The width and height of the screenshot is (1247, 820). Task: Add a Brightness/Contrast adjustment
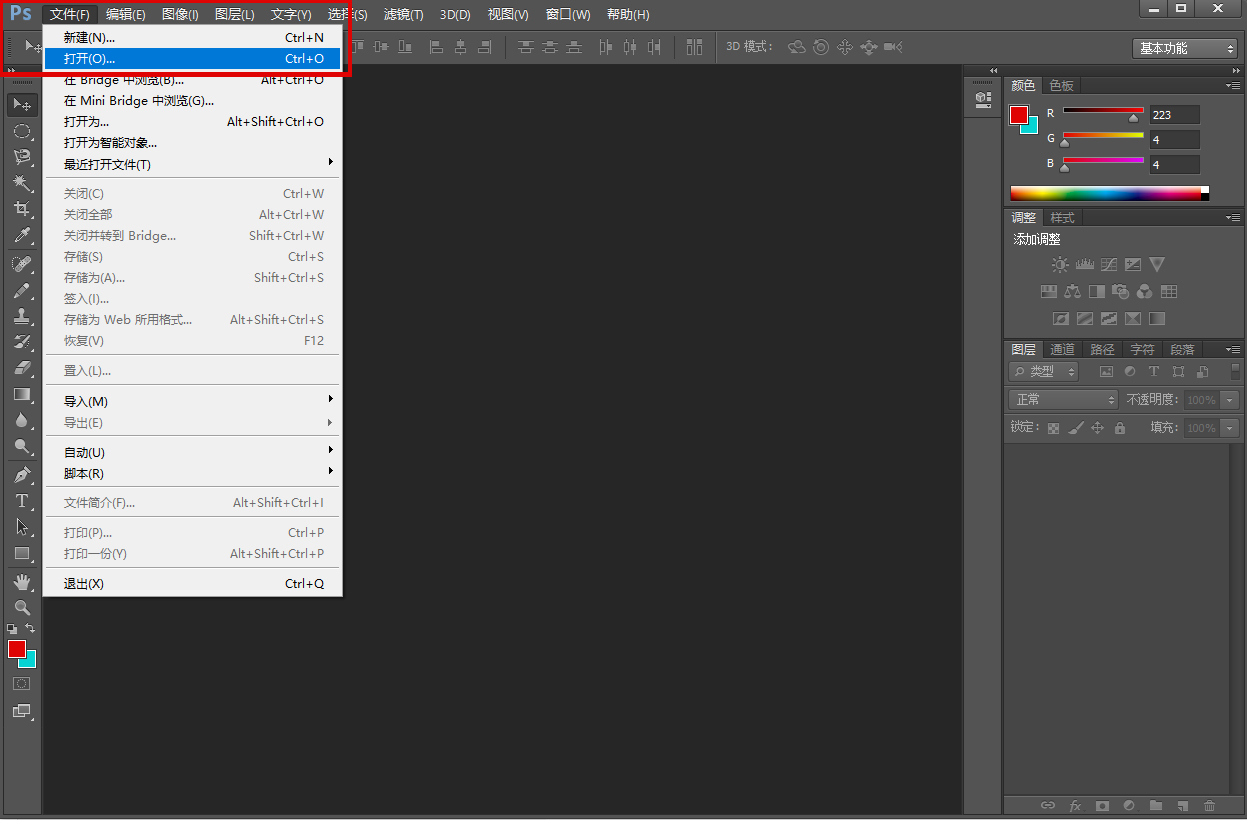tap(1060, 265)
